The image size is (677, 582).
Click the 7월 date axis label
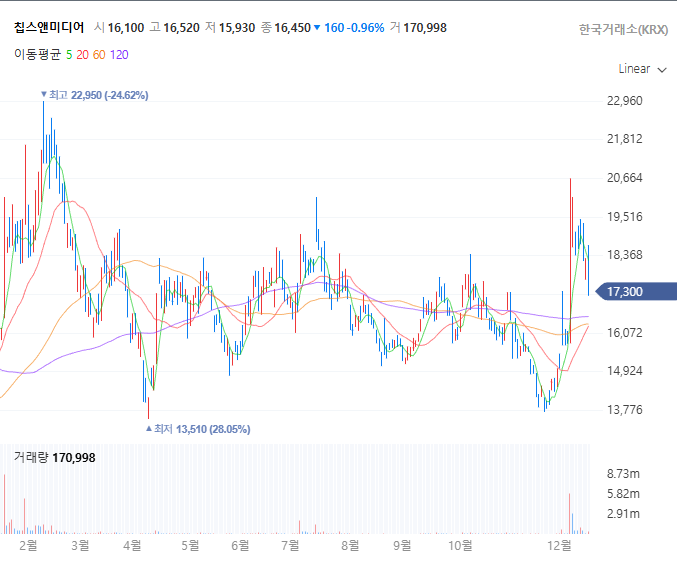[290, 545]
